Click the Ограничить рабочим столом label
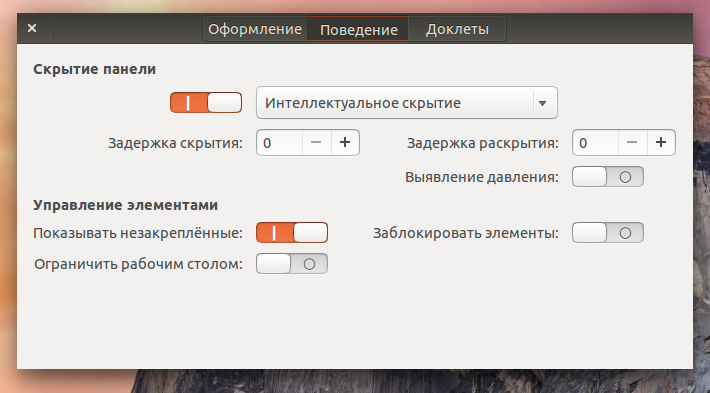The width and height of the screenshot is (710, 393). (x=139, y=264)
